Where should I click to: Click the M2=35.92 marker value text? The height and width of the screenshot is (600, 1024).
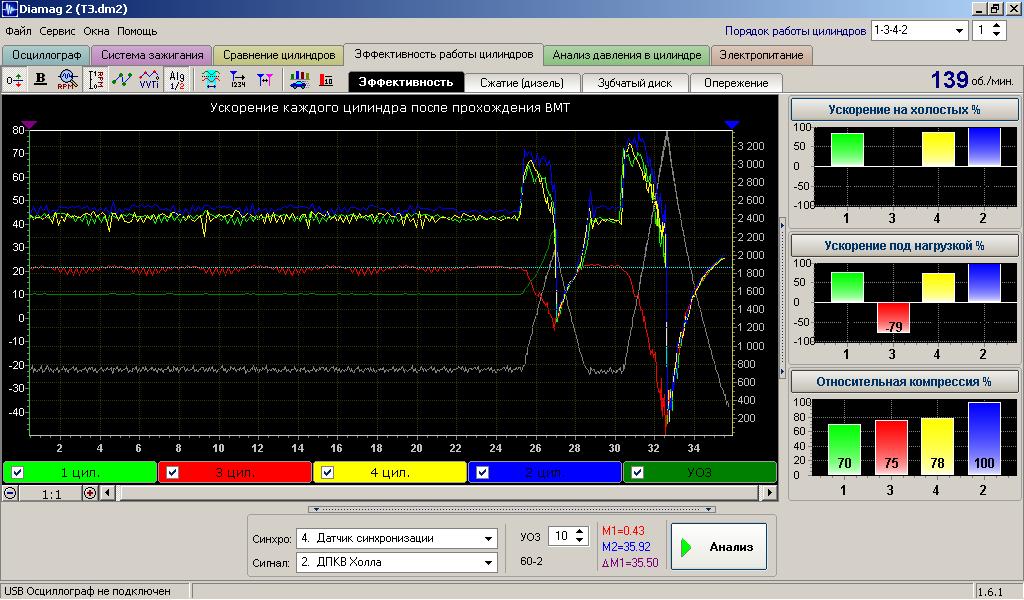(x=626, y=547)
